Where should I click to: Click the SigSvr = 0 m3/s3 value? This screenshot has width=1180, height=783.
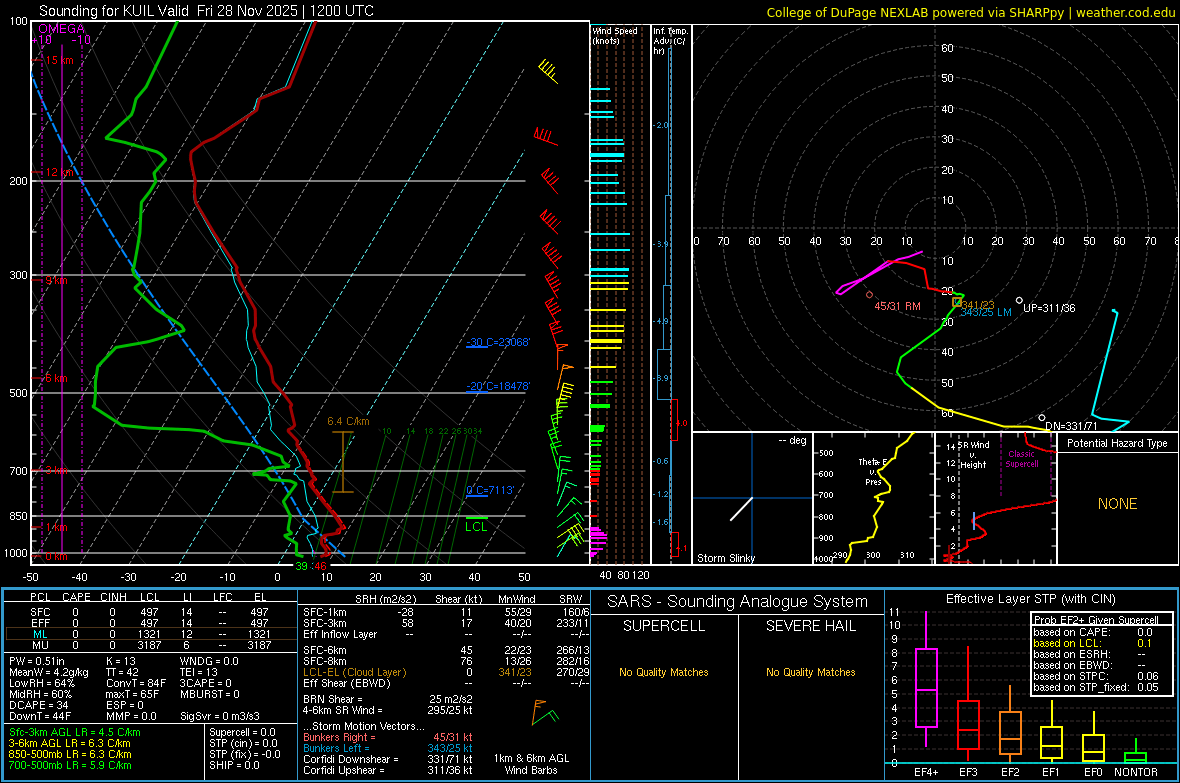tap(220, 717)
